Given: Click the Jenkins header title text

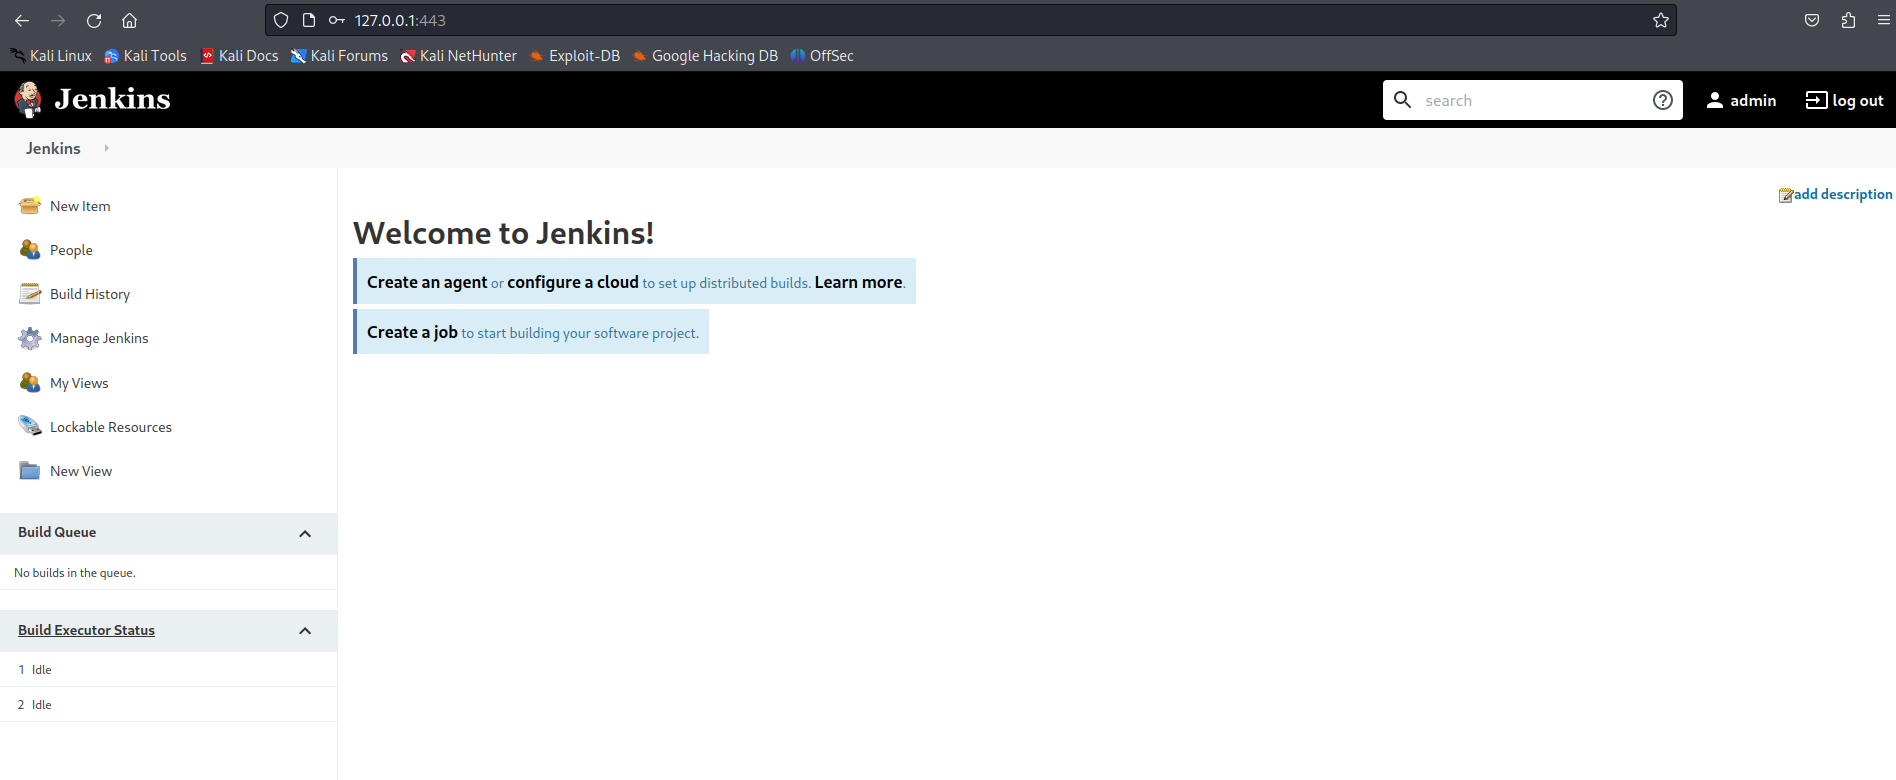Looking at the screenshot, I should [112, 99].
